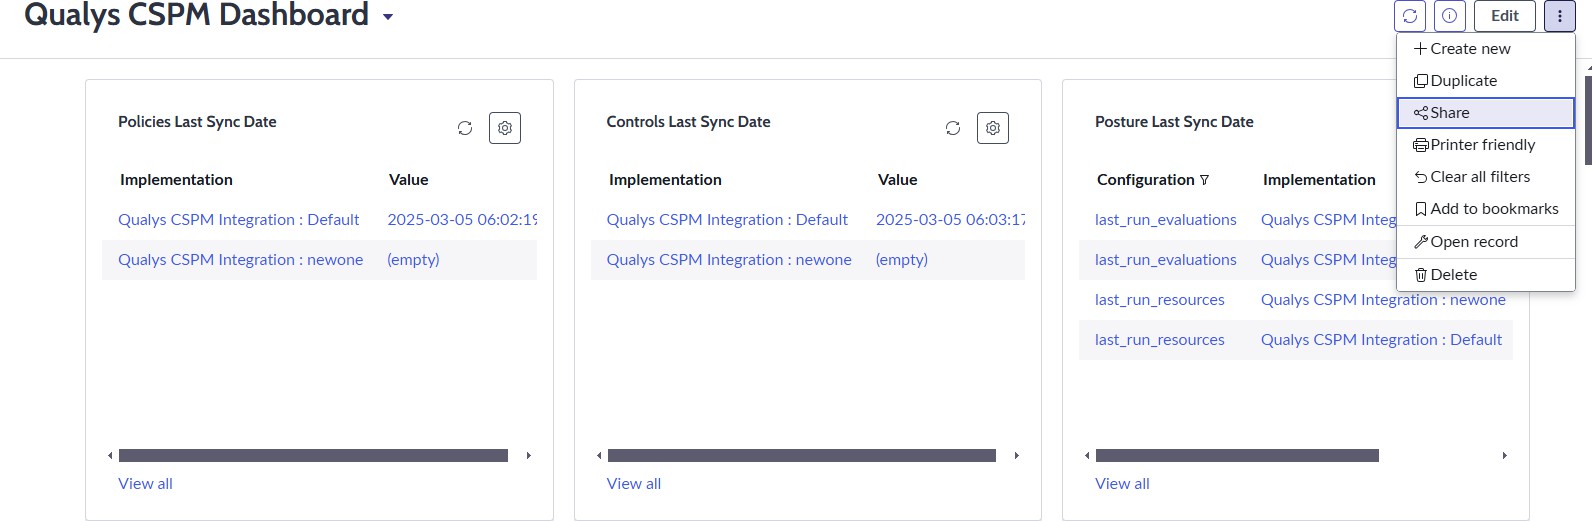Viewport: 1592px width, 521px height.
Task: Choose Open record from the menu
Action: click(1486, 242)
